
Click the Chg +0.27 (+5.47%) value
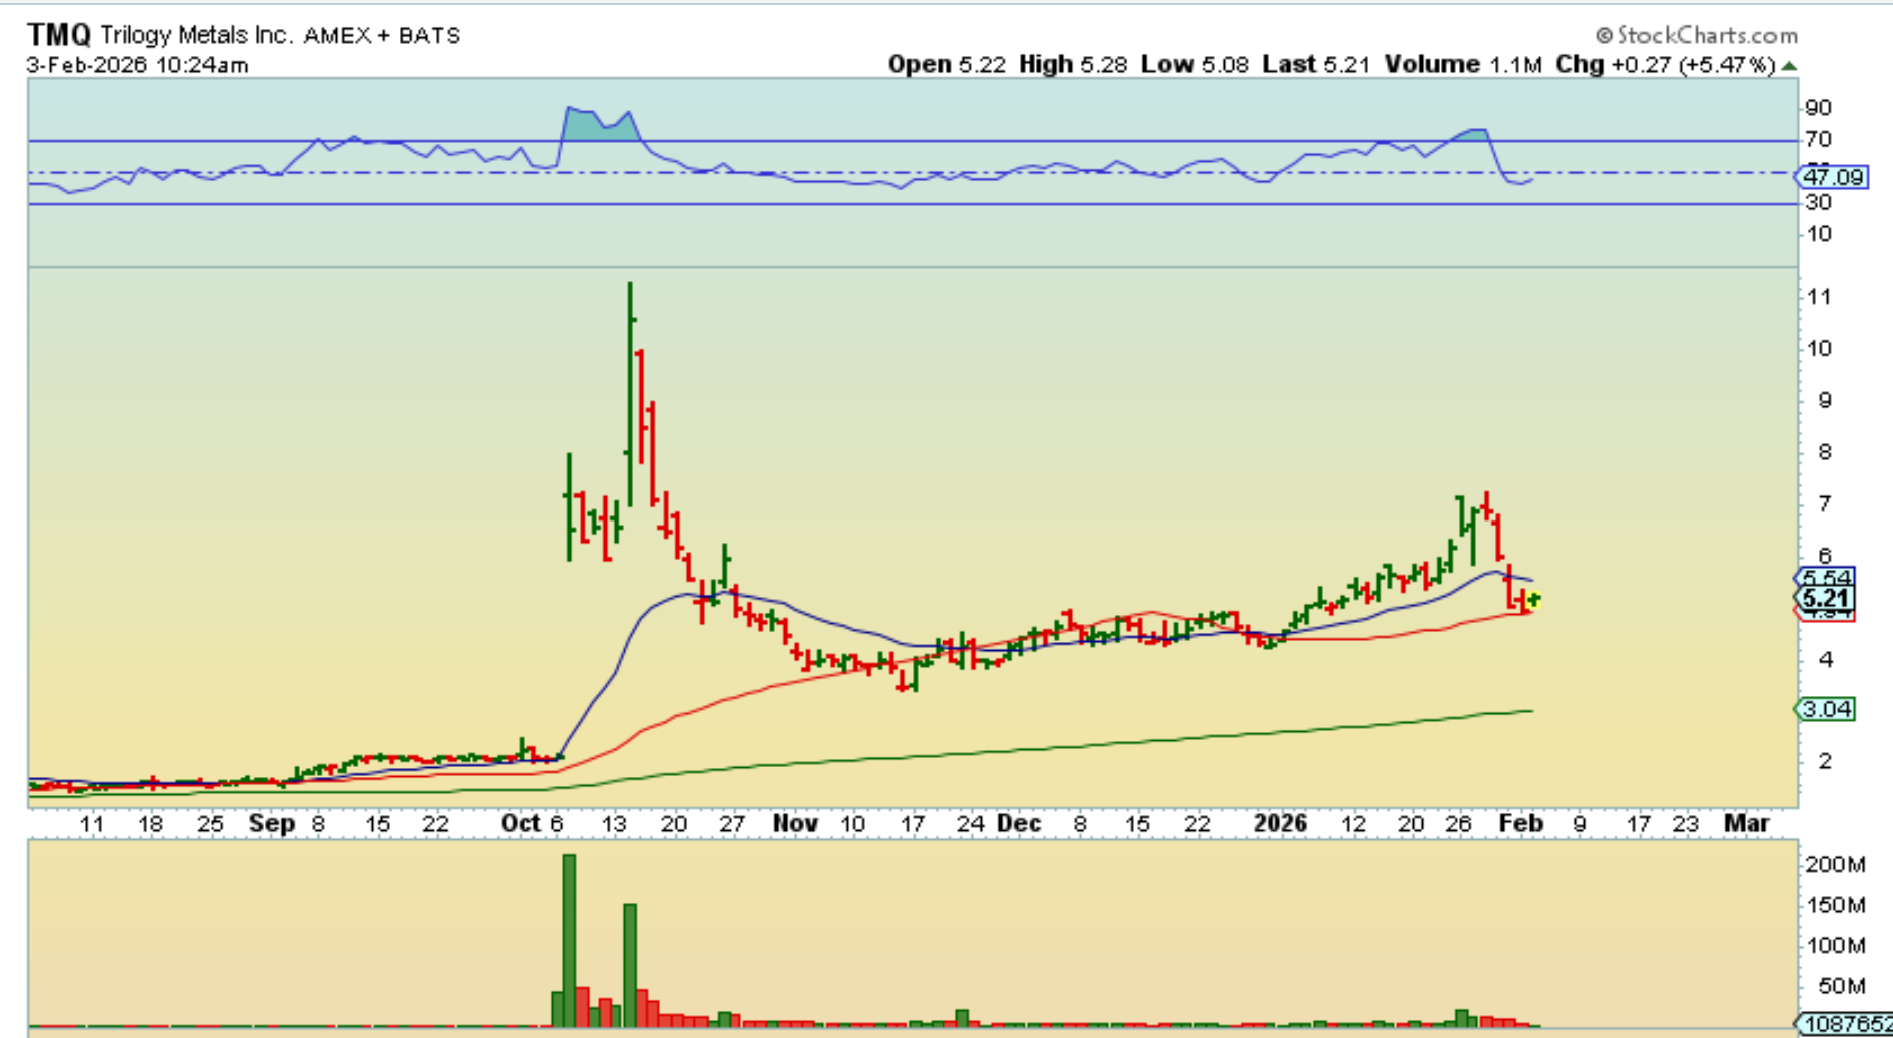click(x=1665, y=65)
